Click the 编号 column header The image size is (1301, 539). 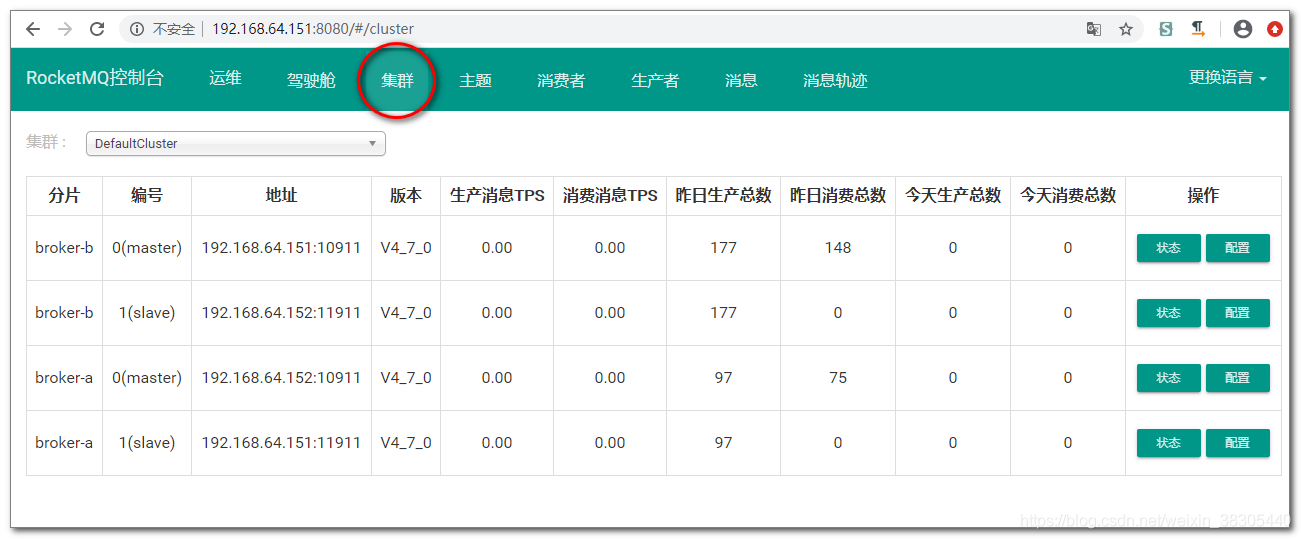tap(147, 196)
